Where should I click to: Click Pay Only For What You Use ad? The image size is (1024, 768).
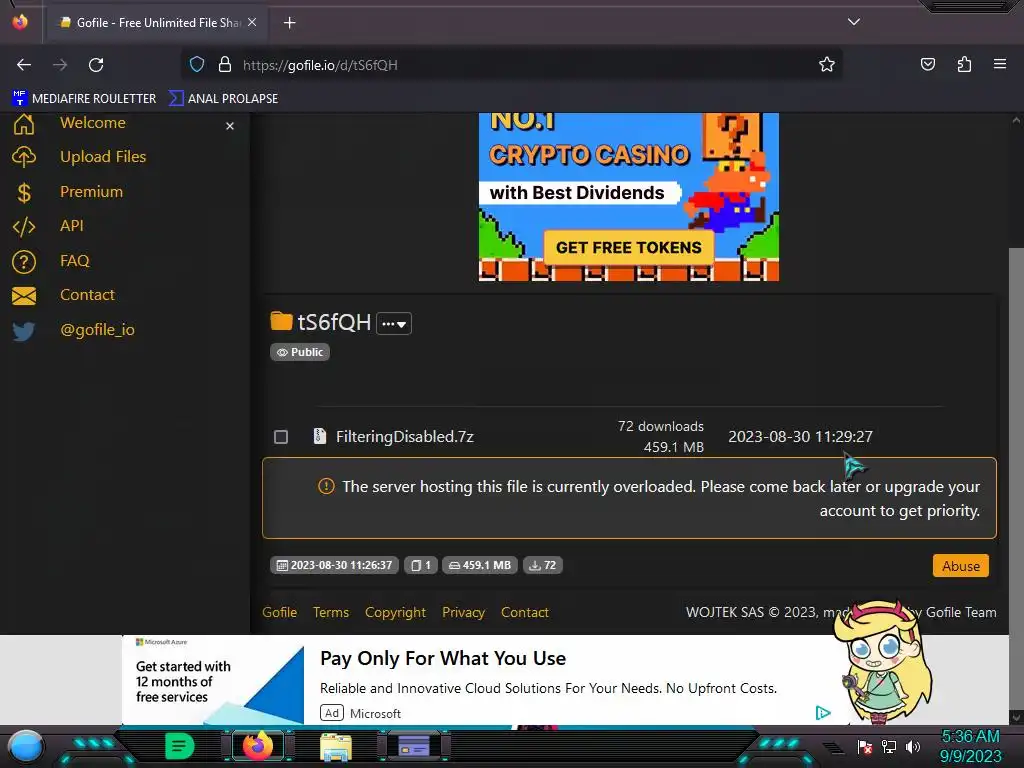tap(443, 658)
